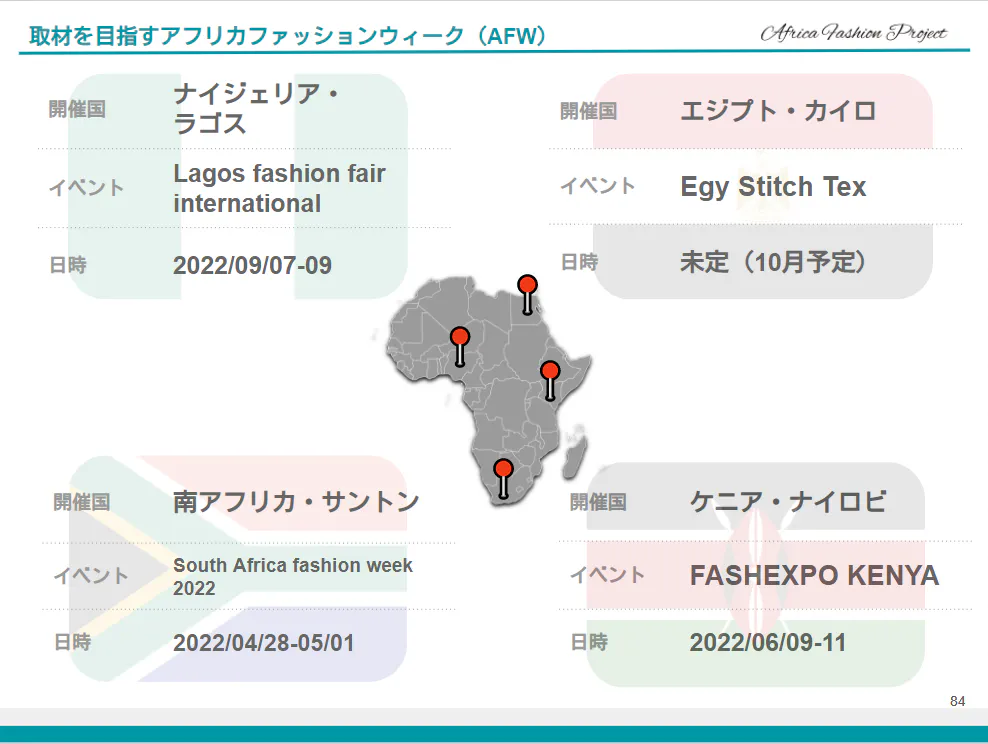Select the slide title mentioning AFW
Screen dimensions: 988x744
point(289,36)
